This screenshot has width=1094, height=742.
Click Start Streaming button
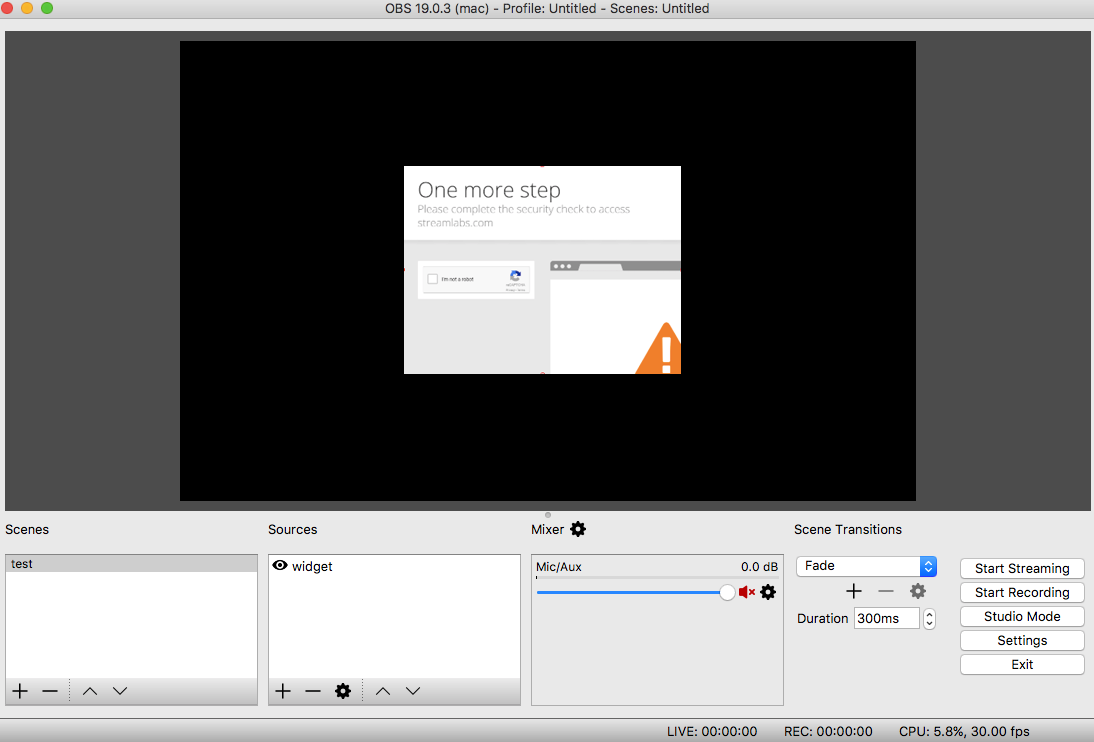click(1022, 568)
